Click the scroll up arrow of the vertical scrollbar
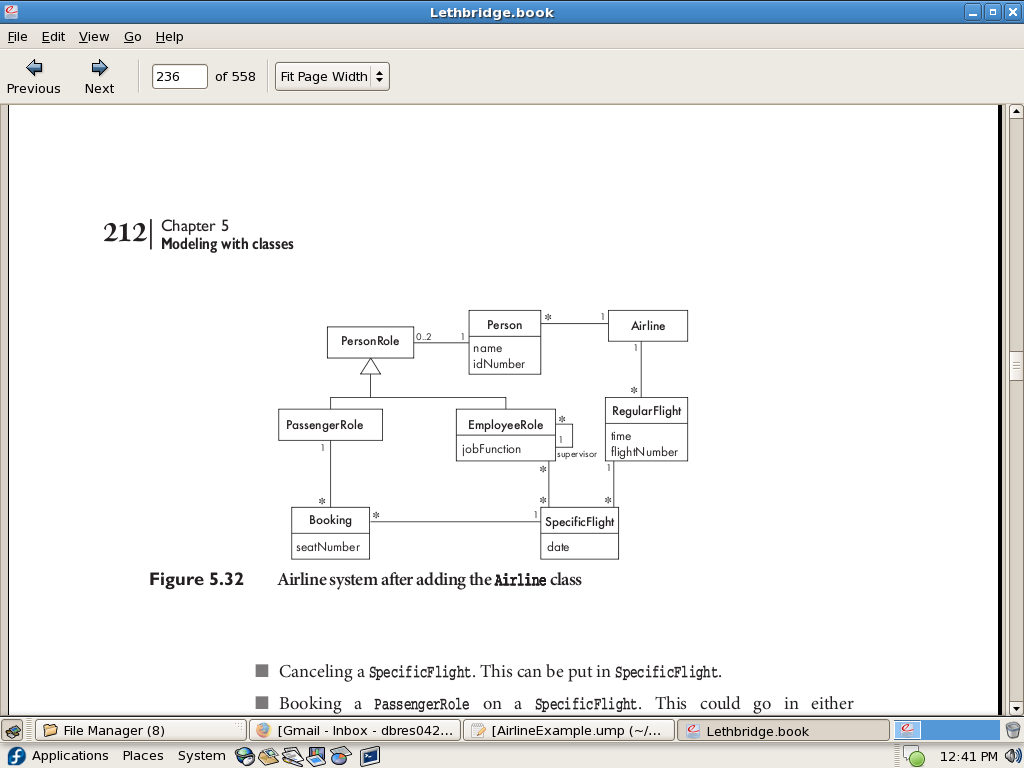1024x768 pixels. [1016, 112]
